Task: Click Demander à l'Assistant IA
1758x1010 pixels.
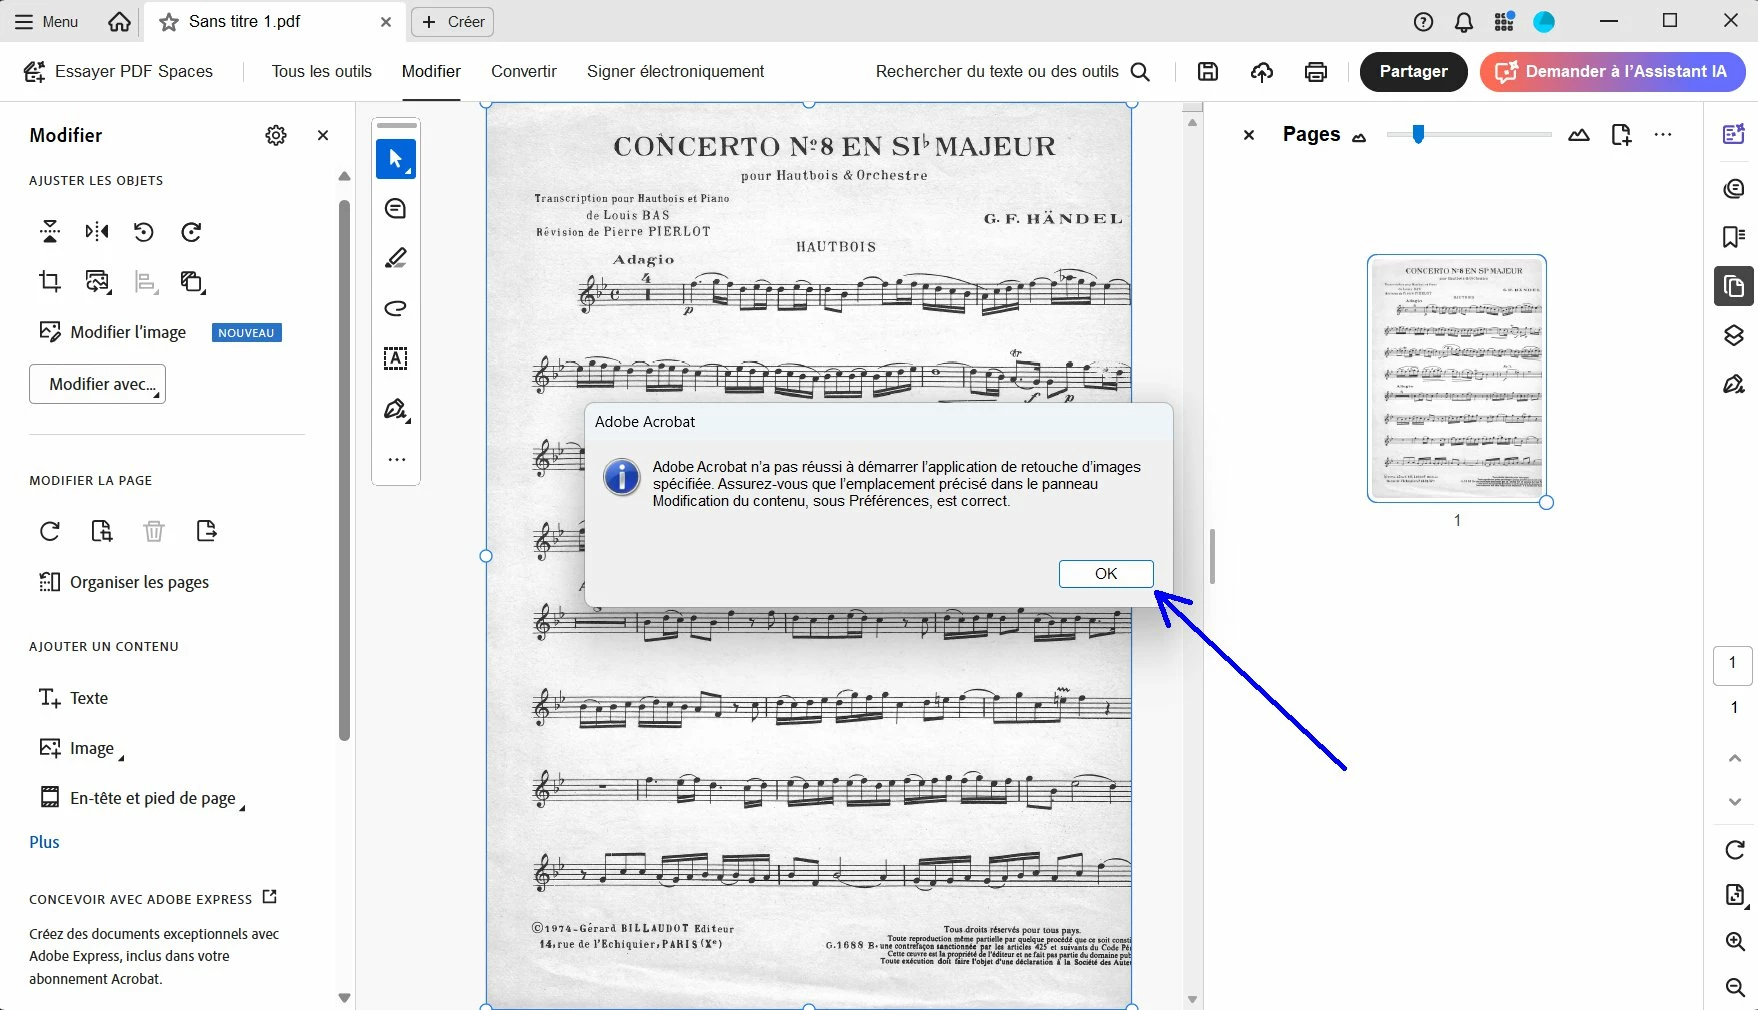Action: tap(1612, 71)
